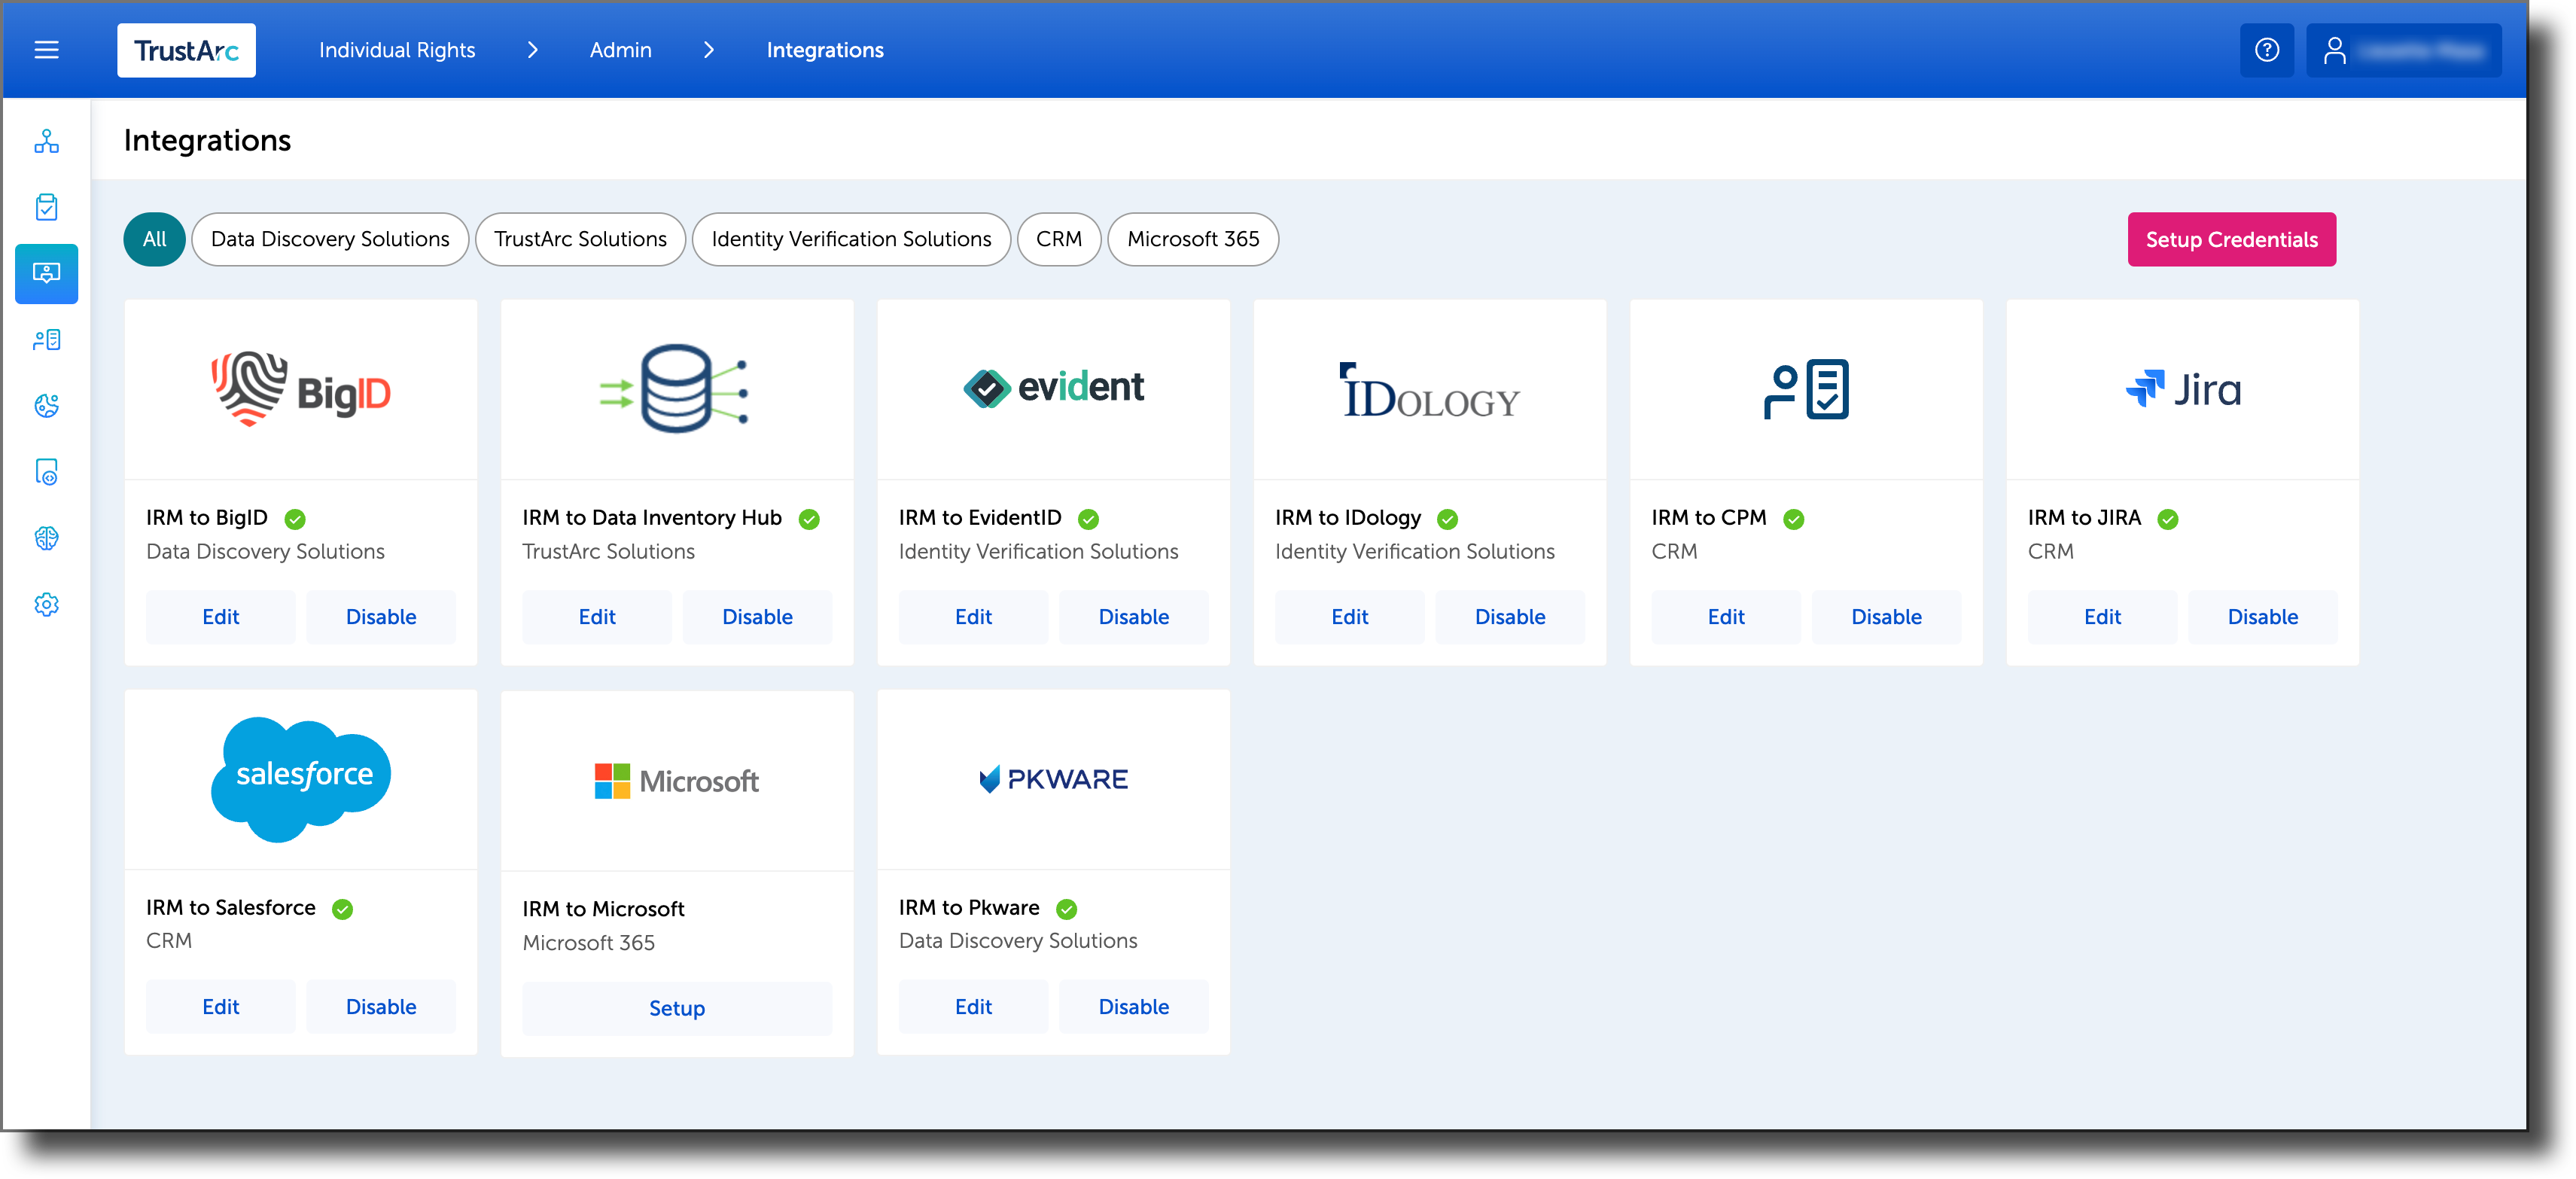Open the Admin breadcrumb item
This screenshot has height=1179, width=2576.
[x=620, y=49]
